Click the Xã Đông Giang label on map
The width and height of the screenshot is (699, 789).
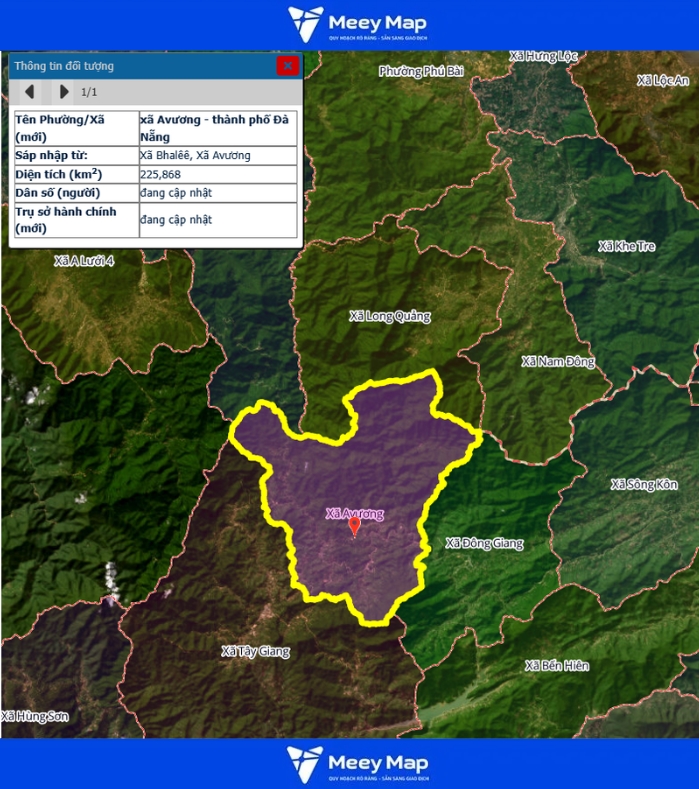pos(484,543)
